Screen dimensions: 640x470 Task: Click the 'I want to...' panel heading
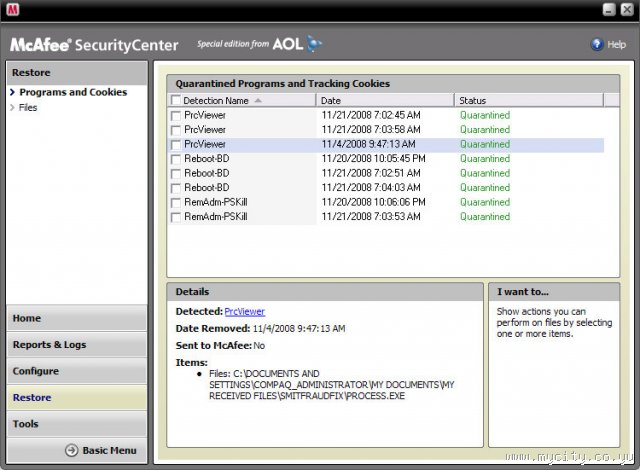(522, 292)
